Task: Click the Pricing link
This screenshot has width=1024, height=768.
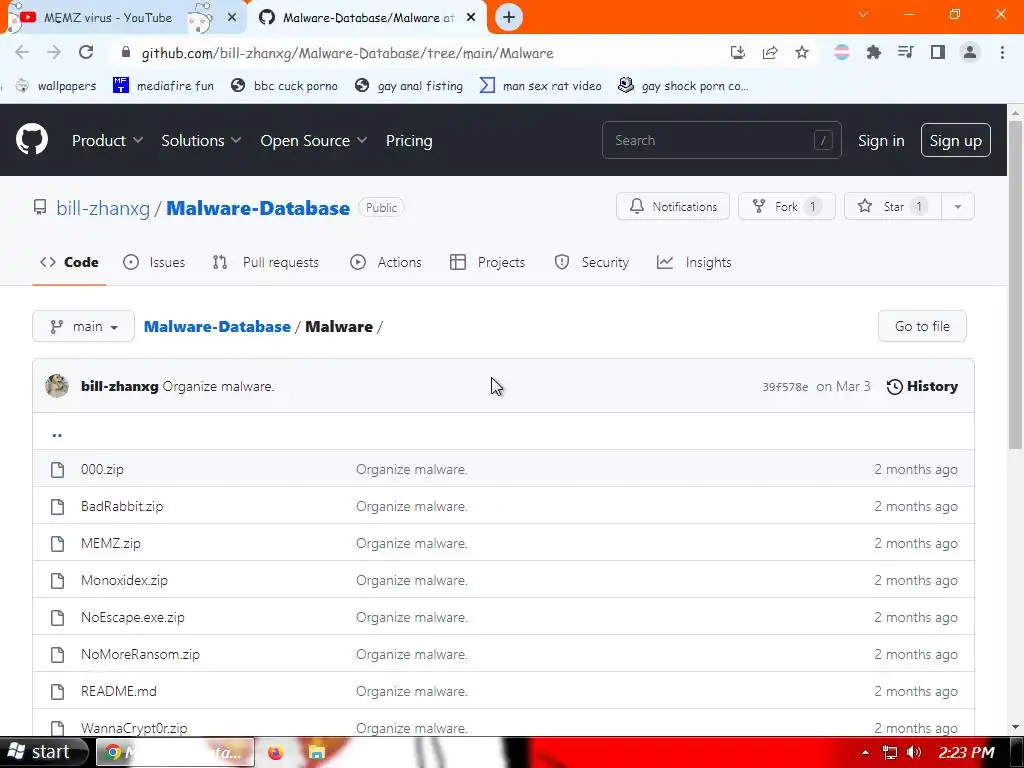Action: click(409, 140)
